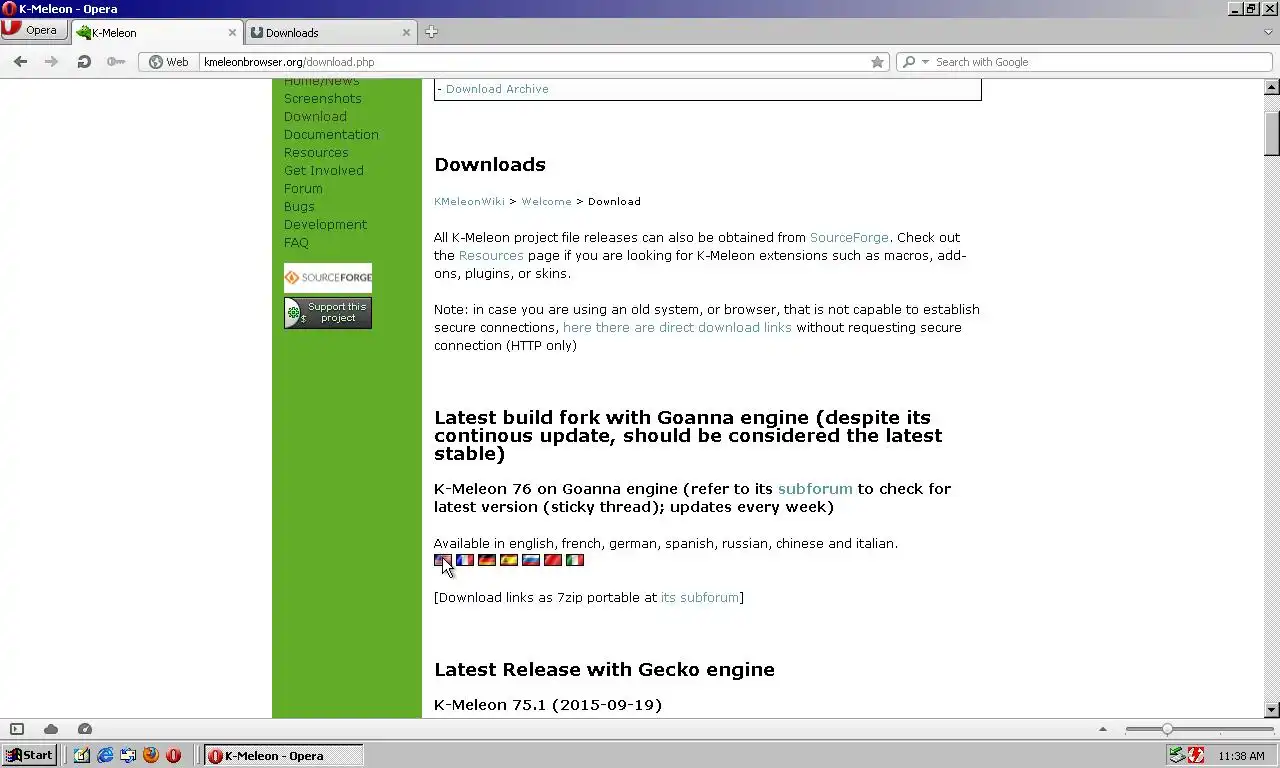Image resolution: width=1280 pixels, height=768 pixels.
Task: Go back with the back arrow
Action: pyautogui.click(x=20, y=62)
